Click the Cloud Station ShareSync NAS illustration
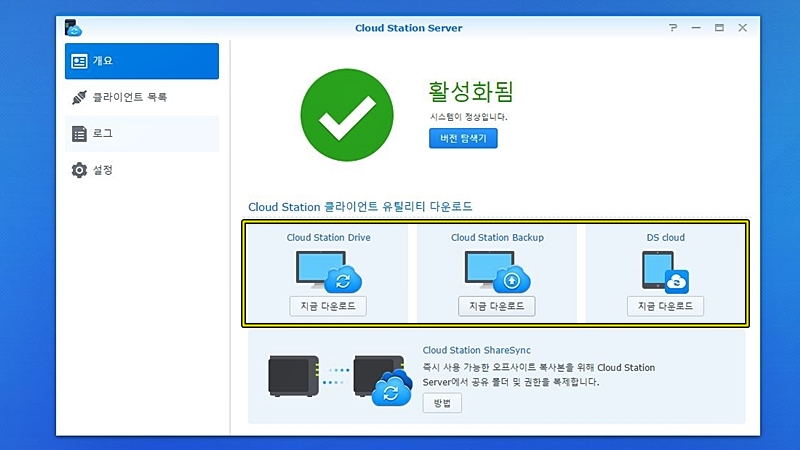Viewport: 800px width, 450px height. [340, 379]
